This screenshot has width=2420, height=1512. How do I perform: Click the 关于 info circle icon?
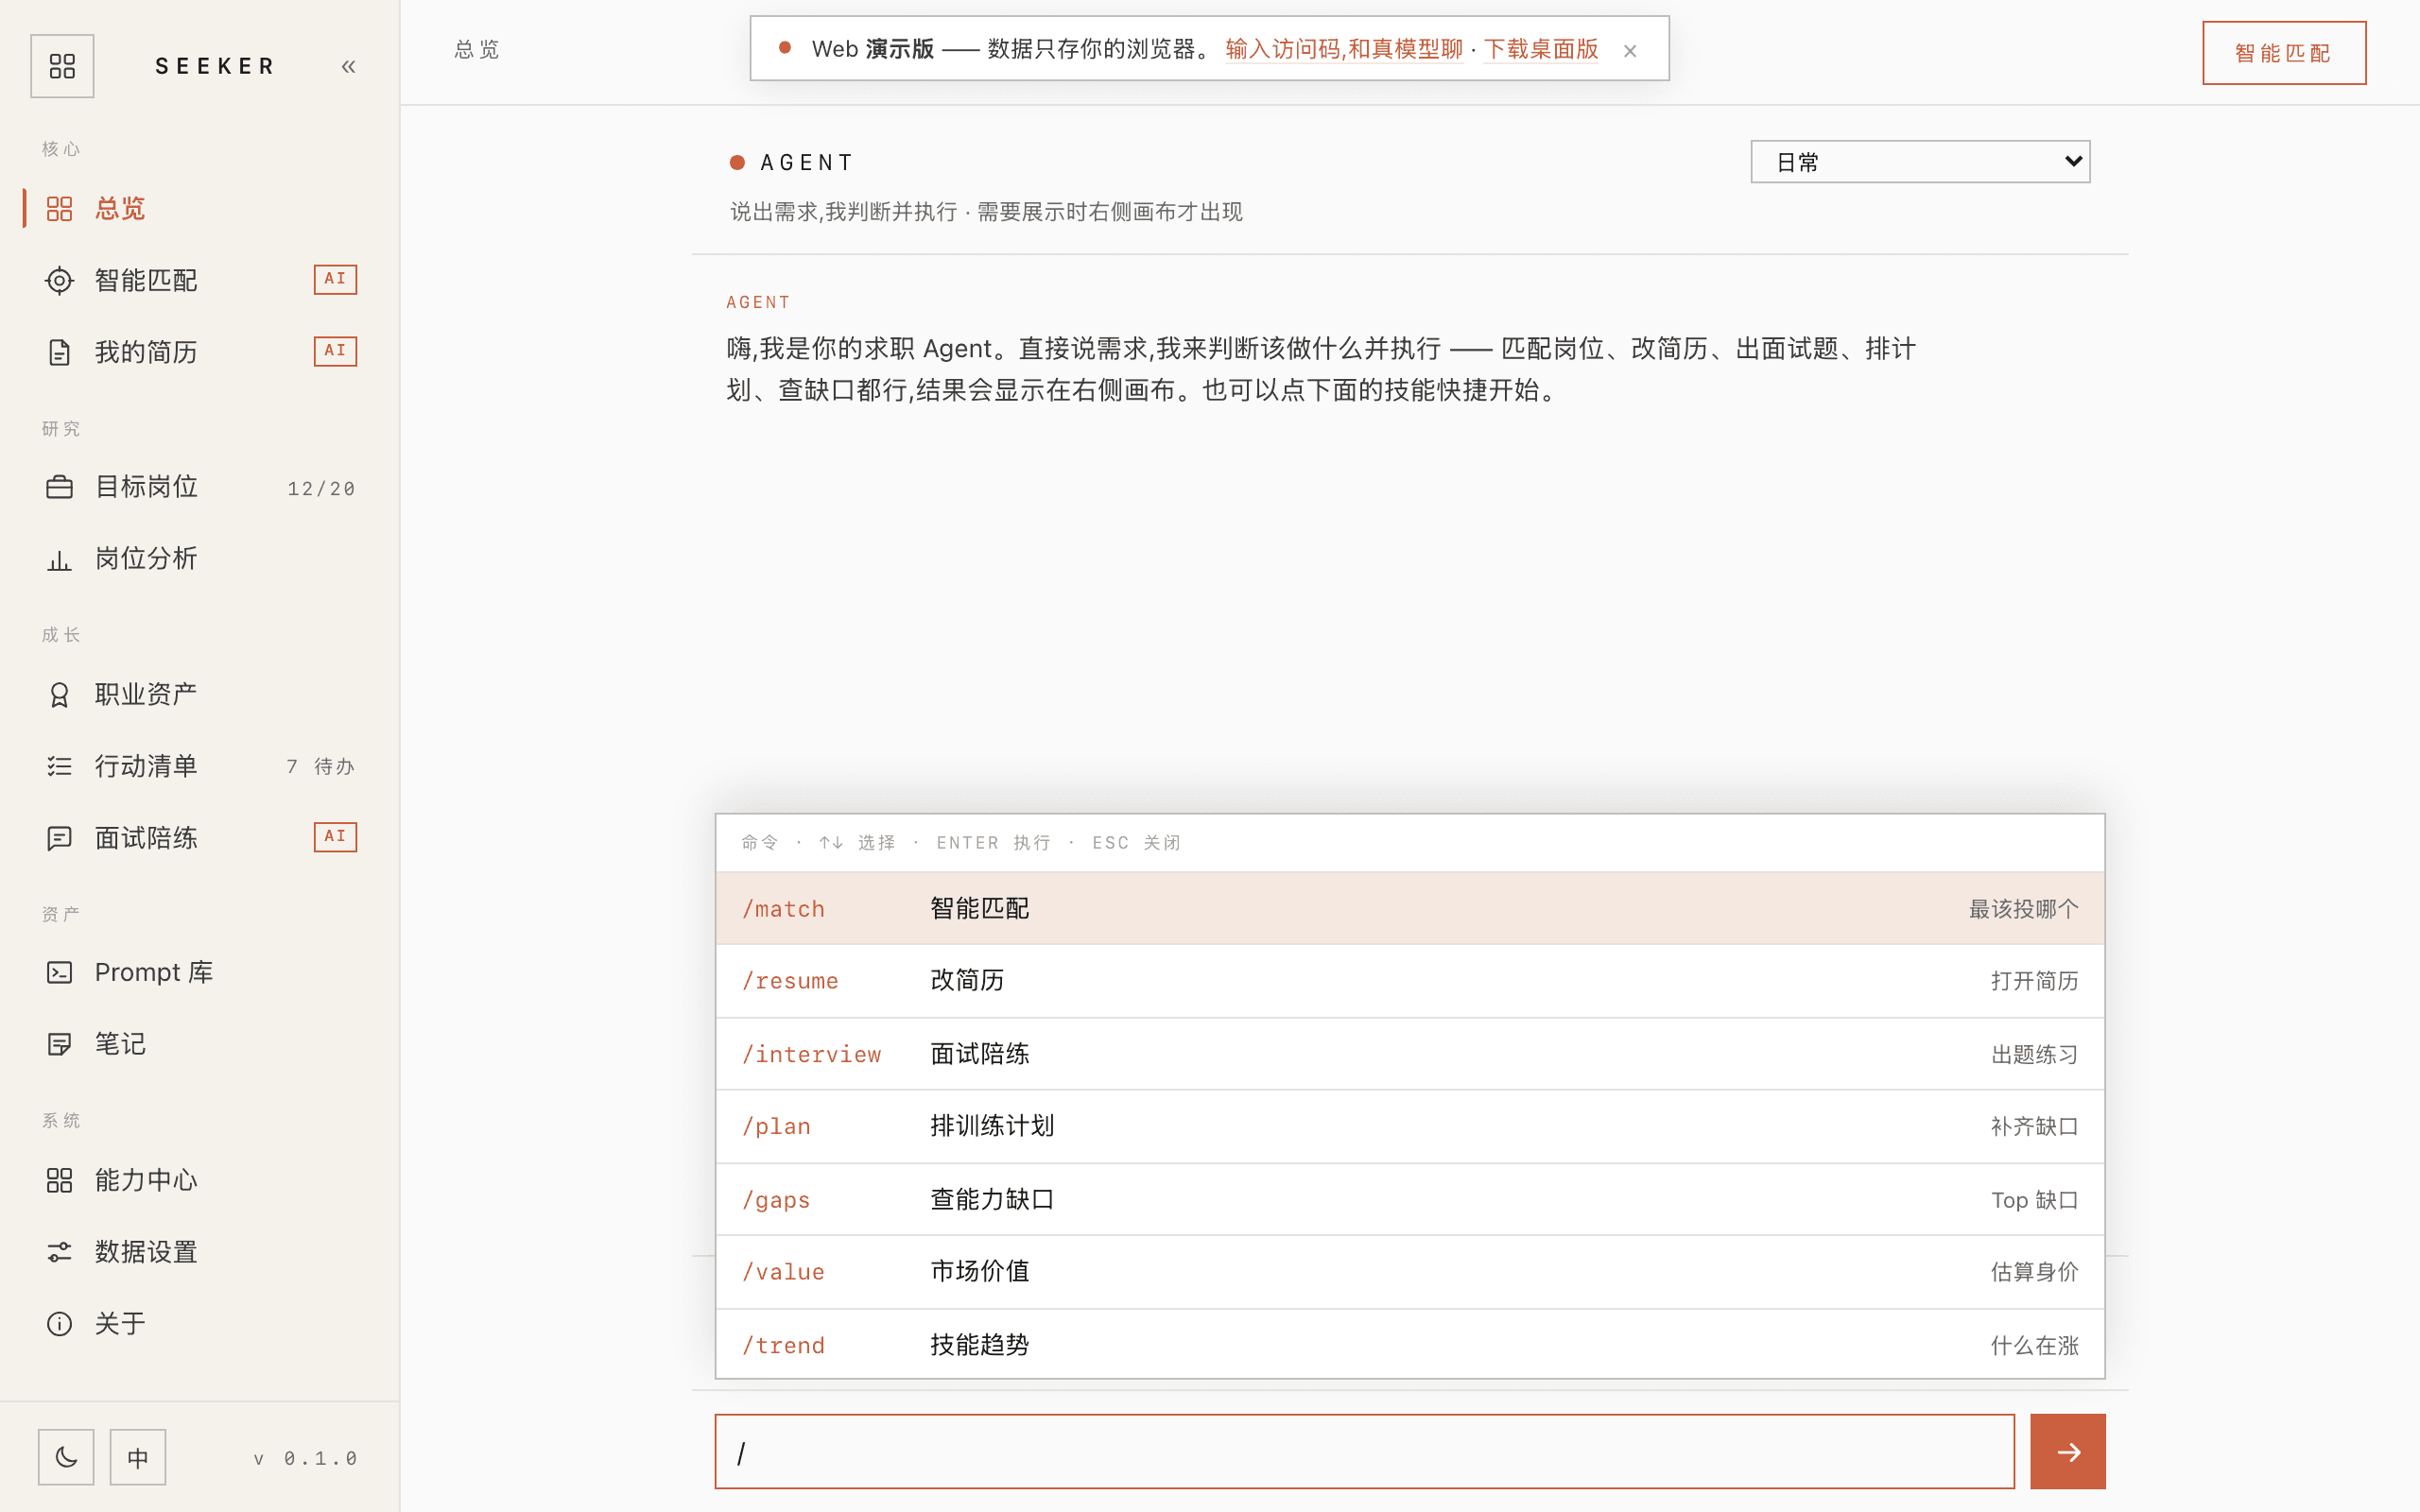click(x=59, y=1324)
